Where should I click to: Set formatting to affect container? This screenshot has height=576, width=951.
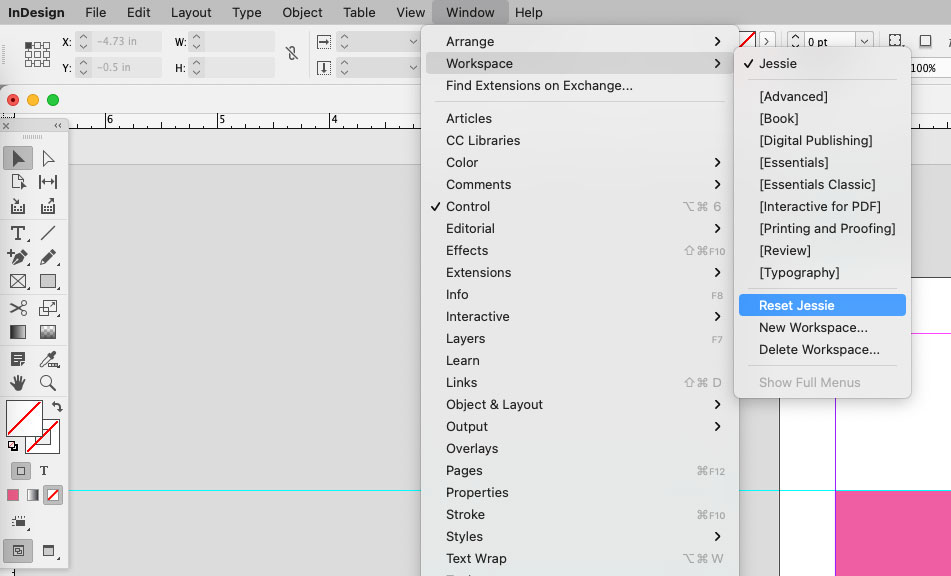(x=21, y=471)
